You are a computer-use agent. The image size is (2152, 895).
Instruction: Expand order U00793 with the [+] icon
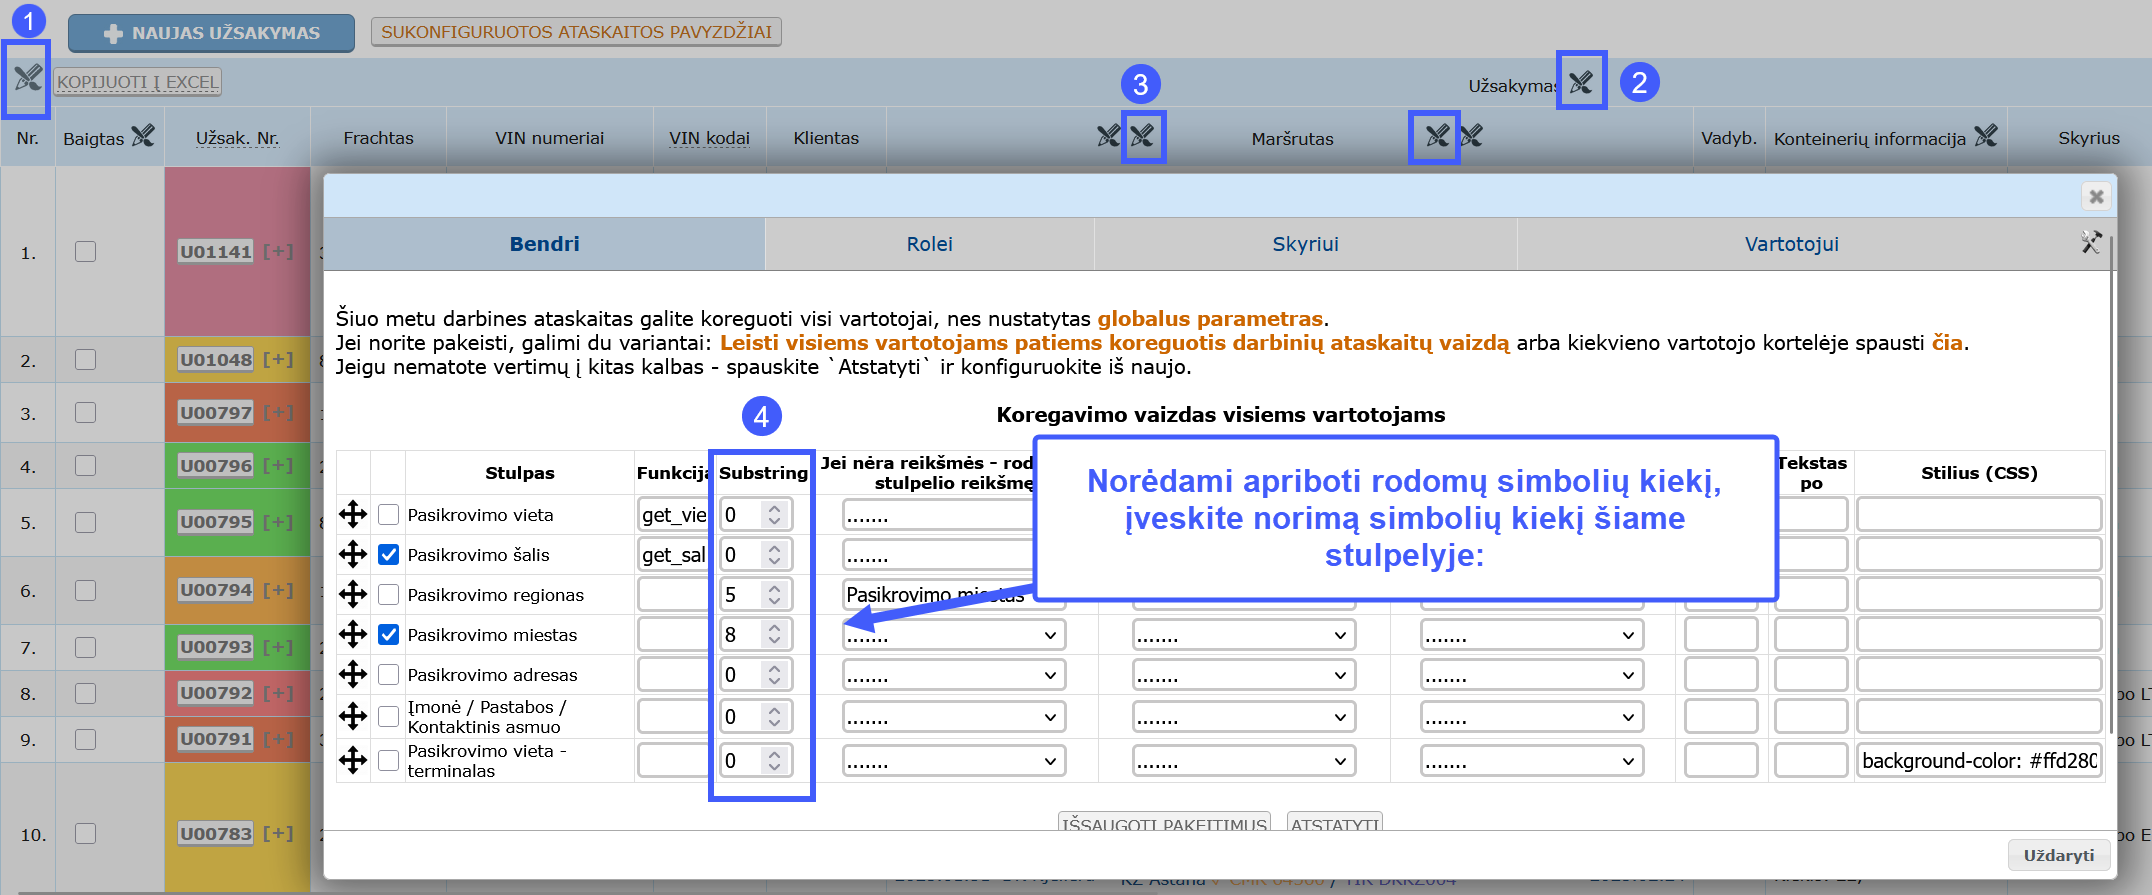coord(279,647)
